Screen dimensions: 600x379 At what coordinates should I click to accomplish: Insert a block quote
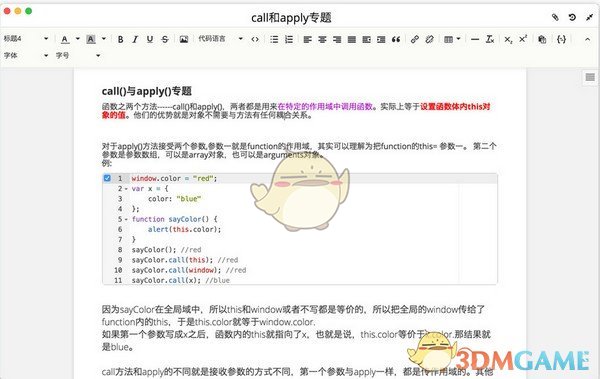396,39
